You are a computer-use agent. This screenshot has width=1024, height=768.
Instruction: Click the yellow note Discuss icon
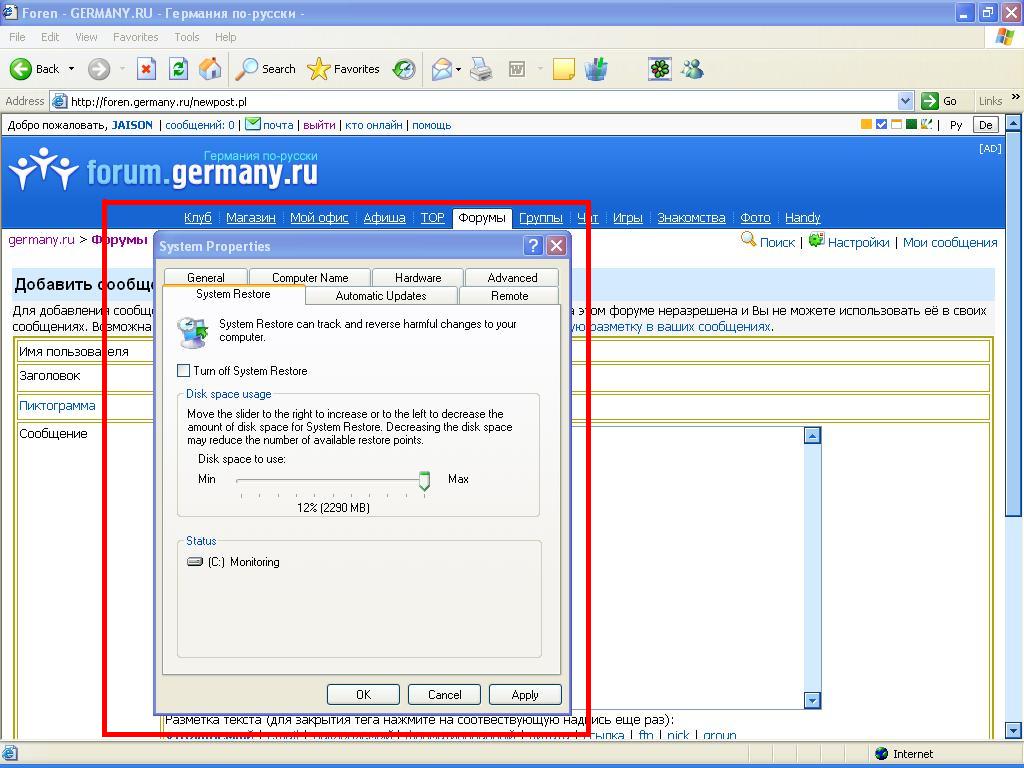click(564, 69)
